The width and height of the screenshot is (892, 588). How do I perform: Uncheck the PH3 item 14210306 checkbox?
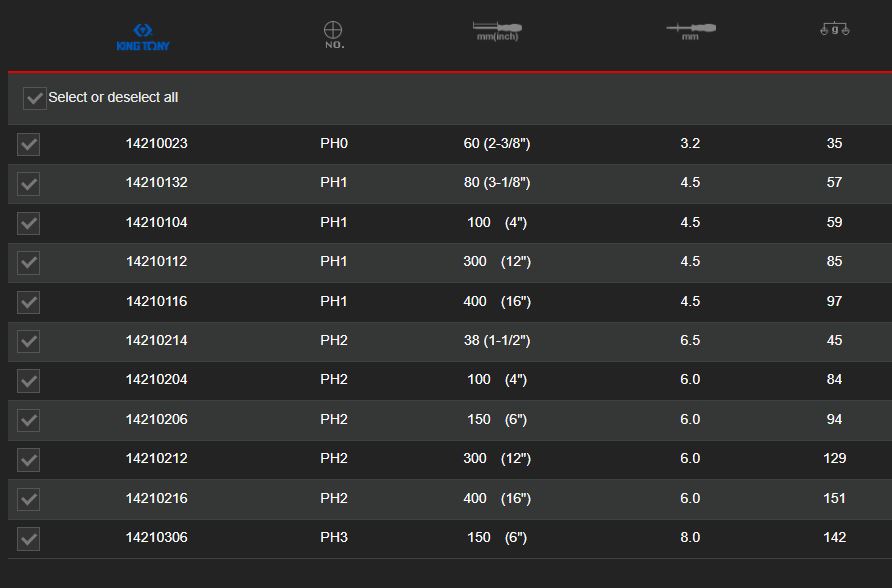tap(29, 539)
